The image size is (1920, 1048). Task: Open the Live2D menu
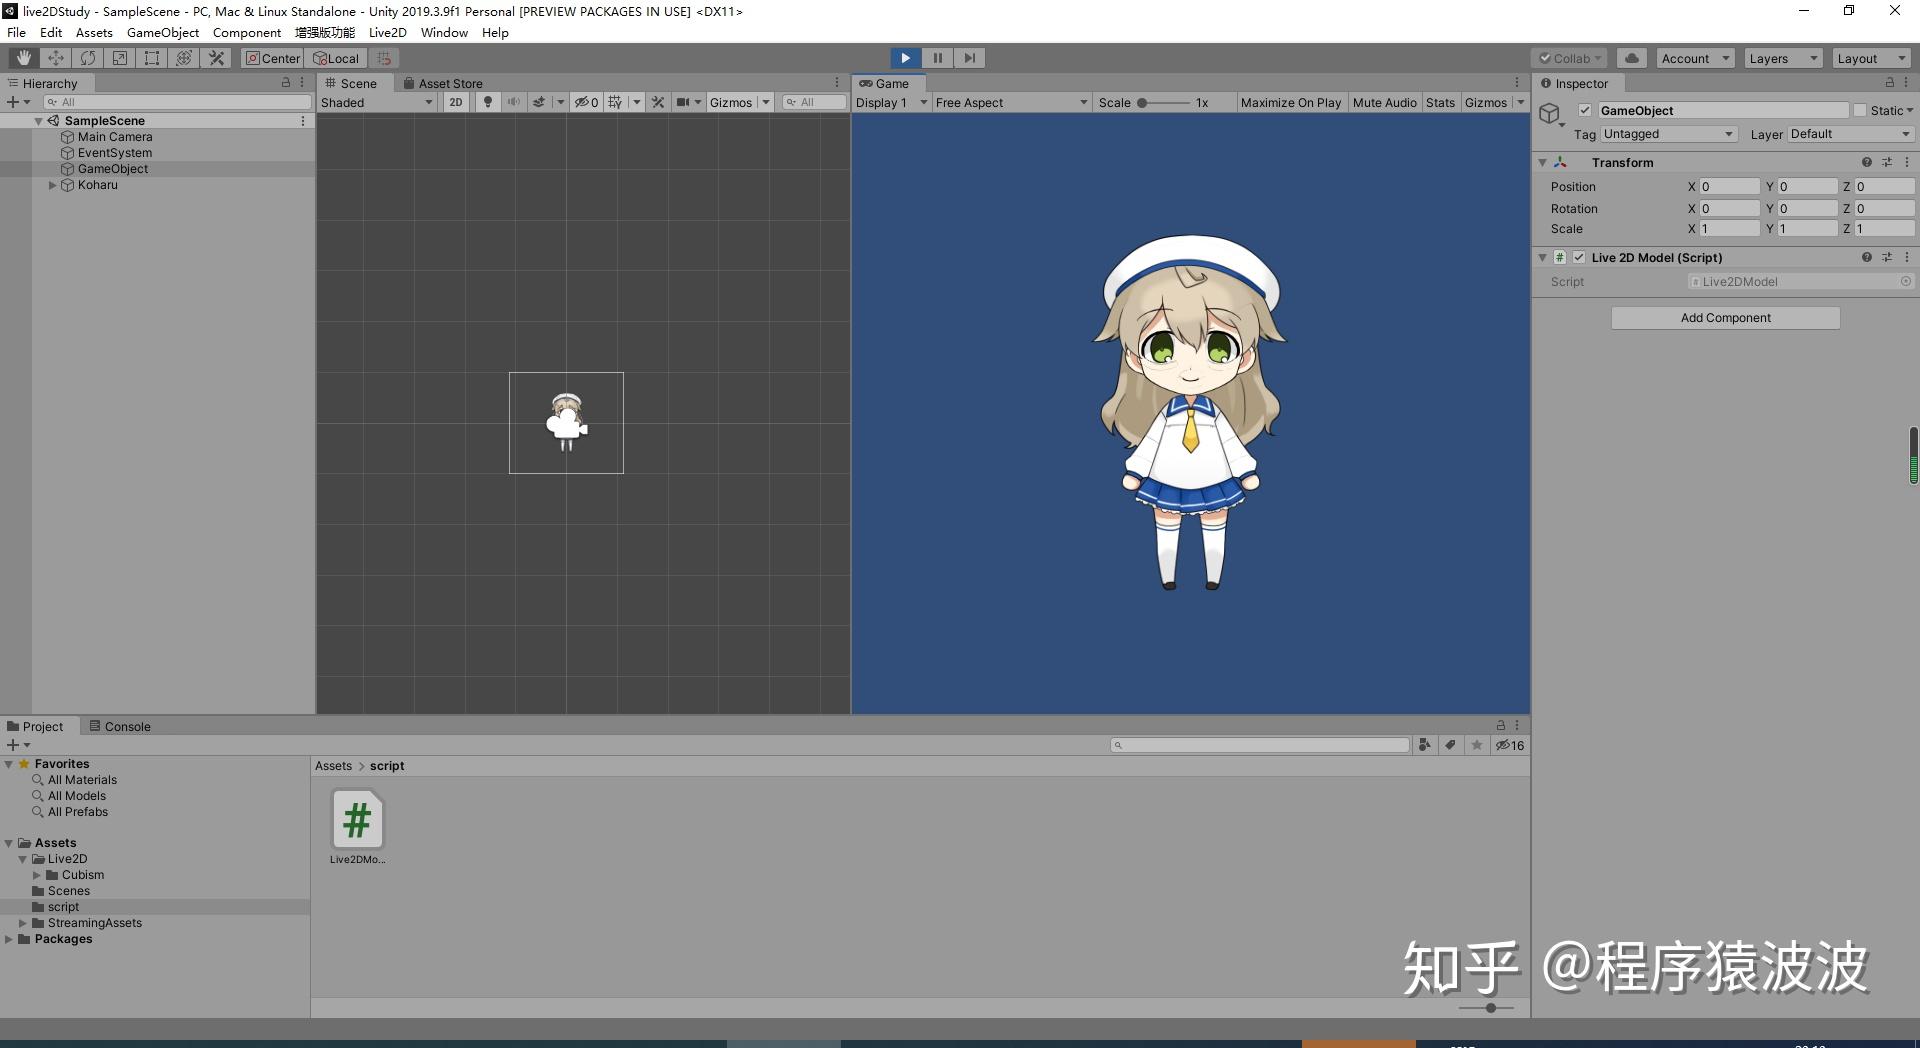(x=387, y=32)
